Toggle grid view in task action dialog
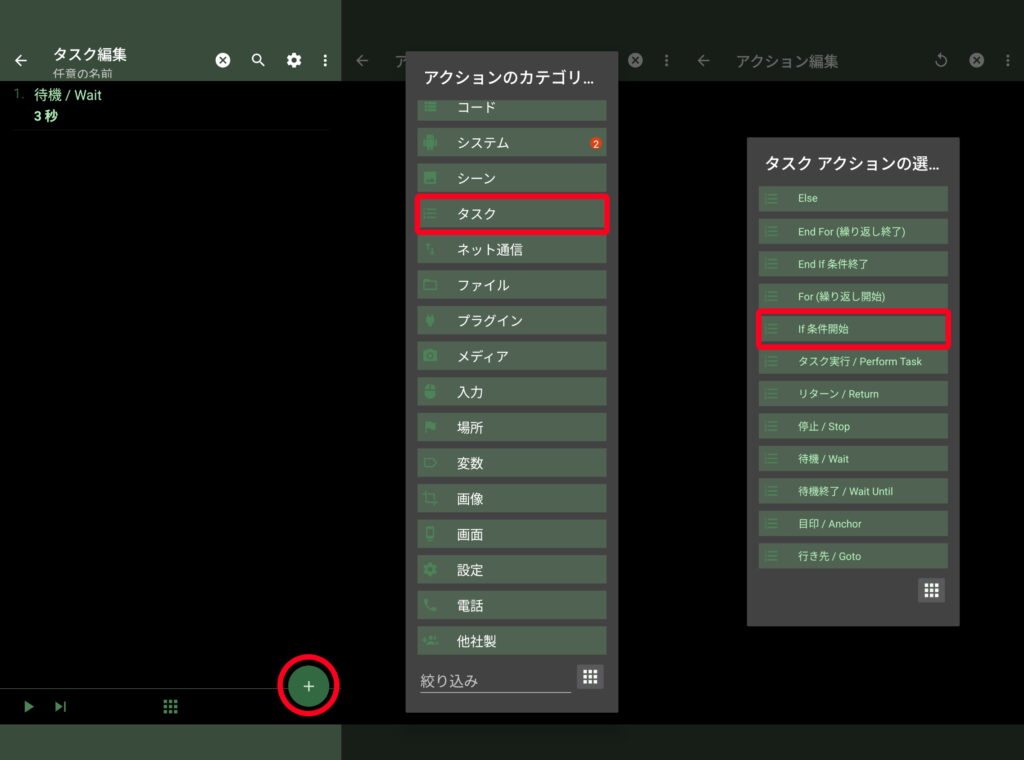This screenshot has width=1024, height=760. (x=931, y=590)
